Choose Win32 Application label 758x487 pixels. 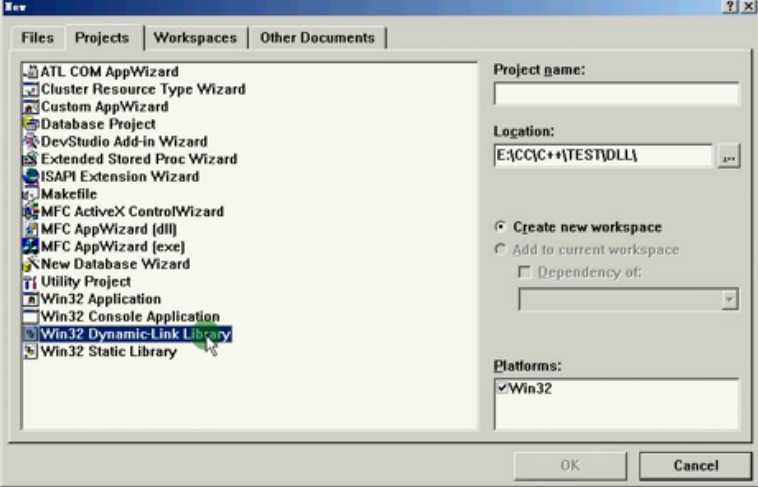[x=101, y=299]
